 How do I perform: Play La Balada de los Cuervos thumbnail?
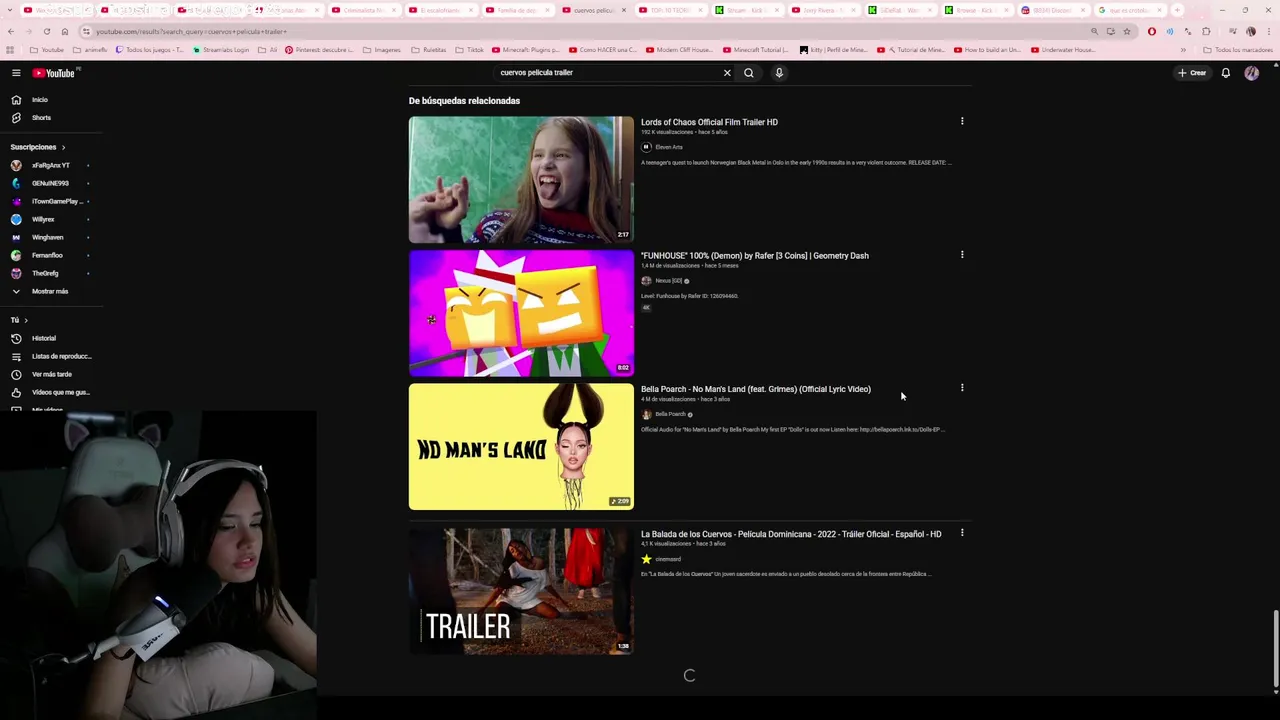521,591
